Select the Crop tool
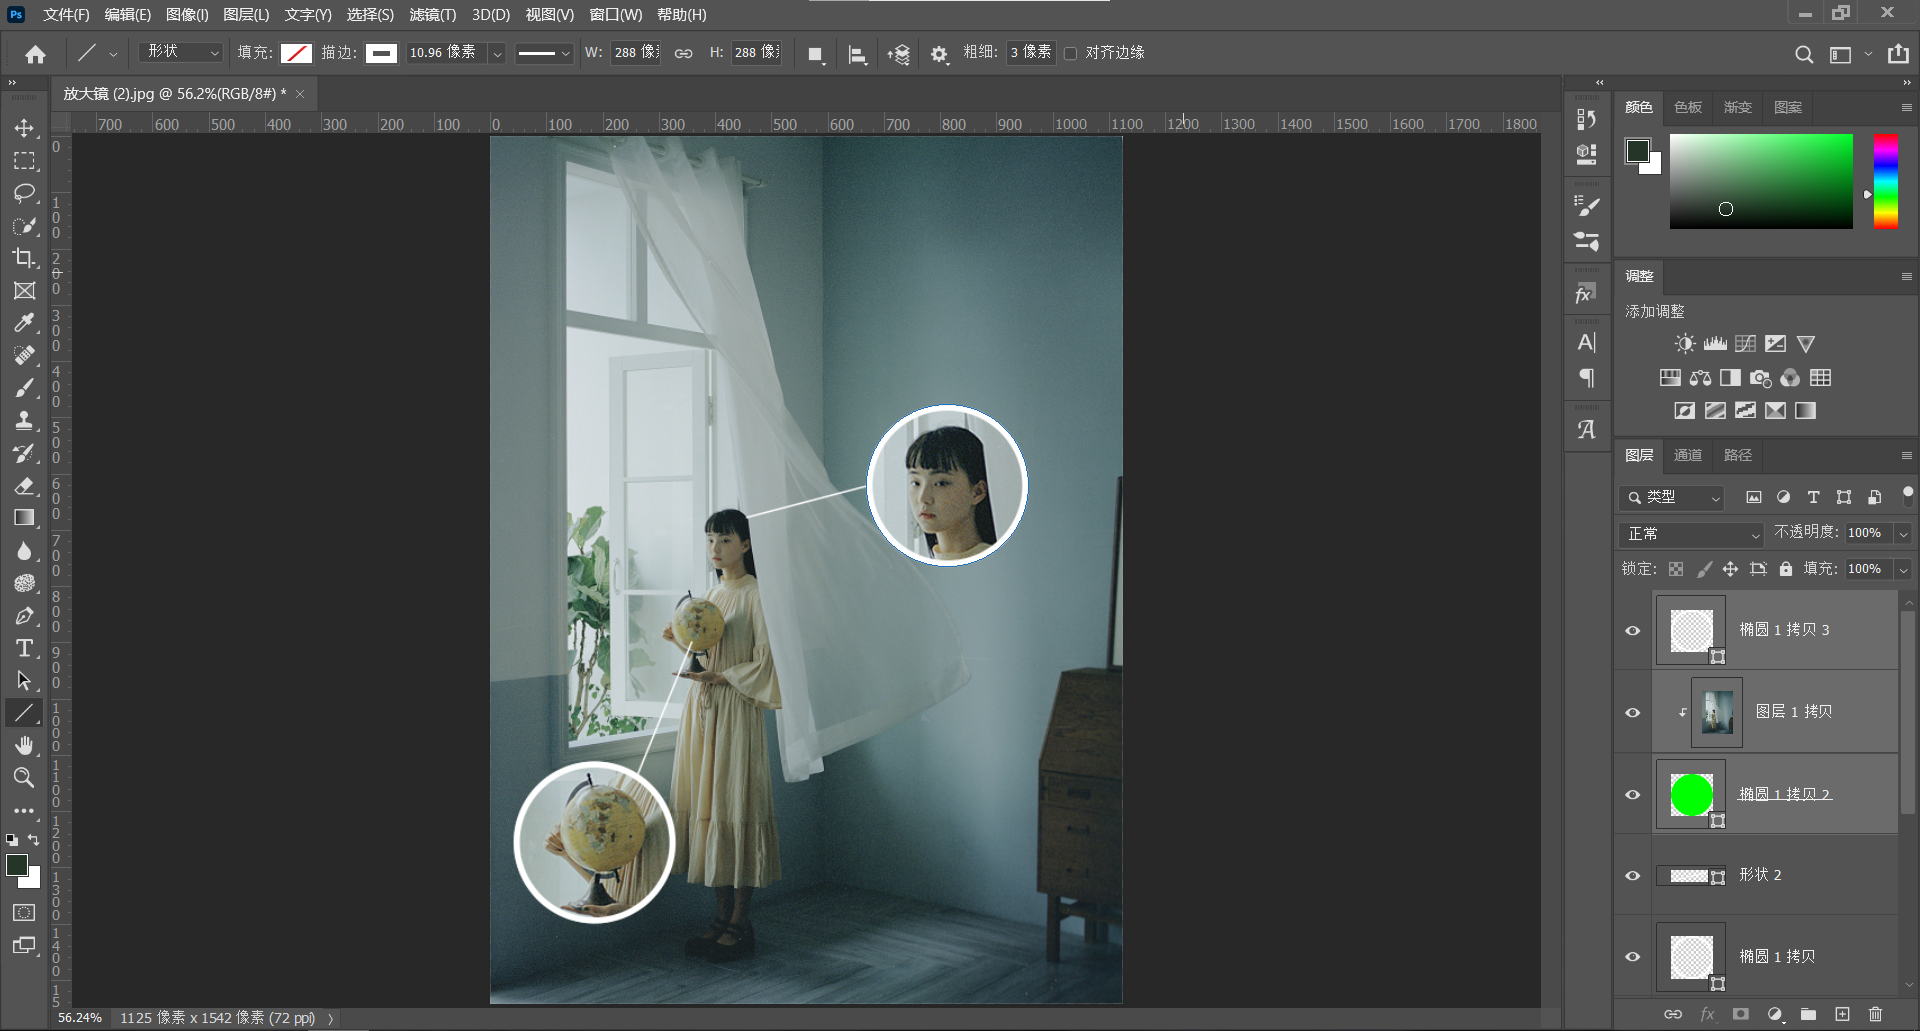 (x=24, y=258)
